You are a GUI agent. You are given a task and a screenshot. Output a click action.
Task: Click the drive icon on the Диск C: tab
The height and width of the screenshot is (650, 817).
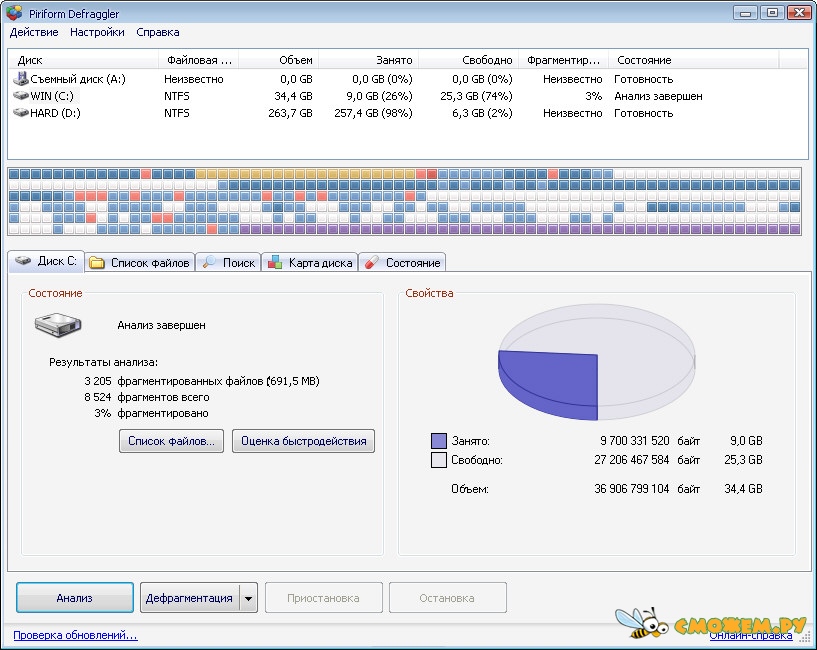pos(23,261)
